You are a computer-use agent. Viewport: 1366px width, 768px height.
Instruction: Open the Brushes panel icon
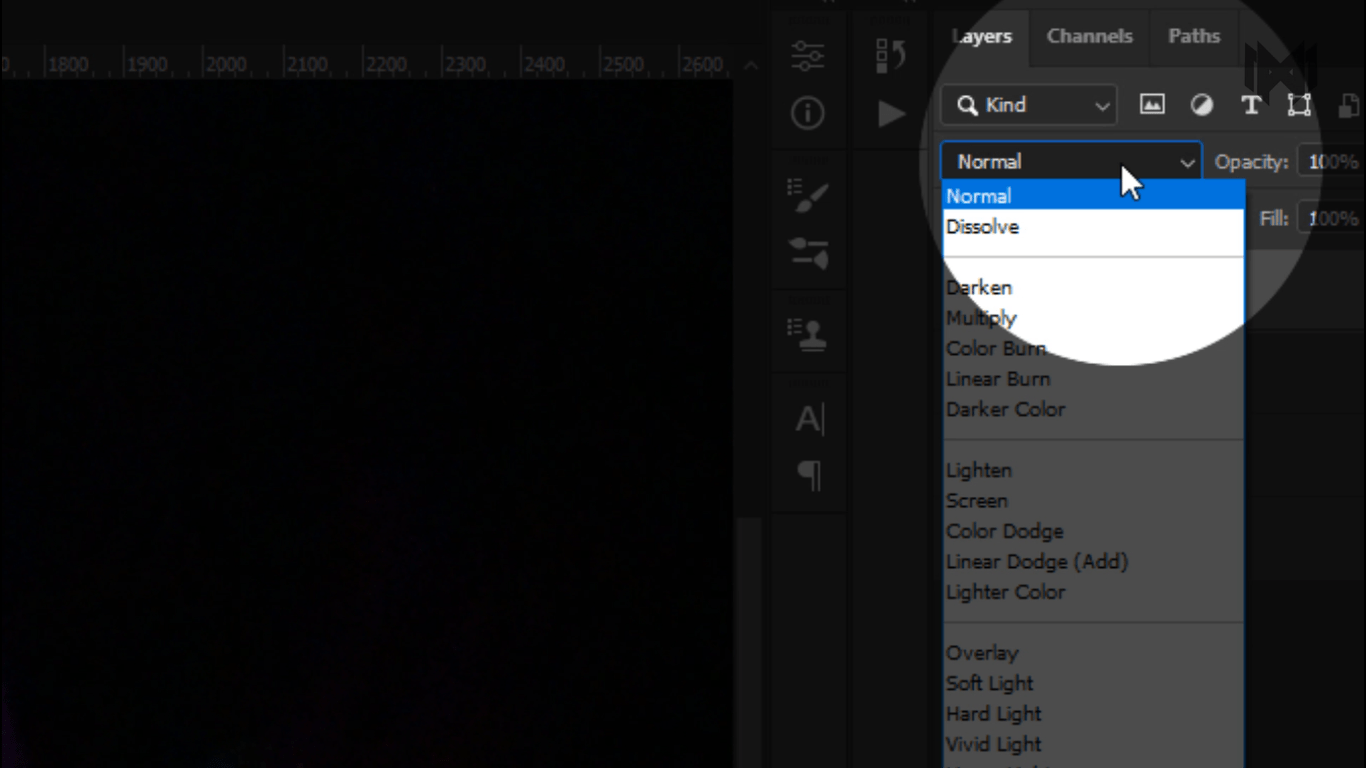[808, 252]
